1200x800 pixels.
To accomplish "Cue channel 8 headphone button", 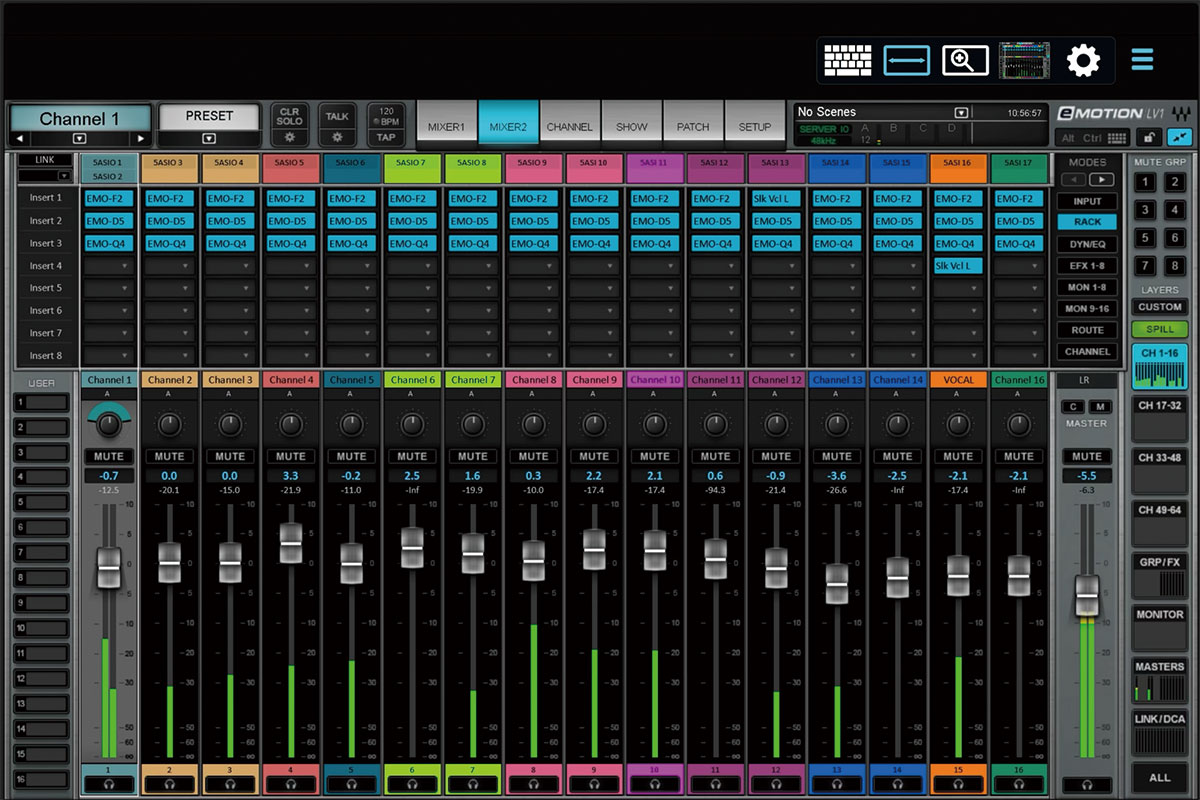I will (534, 785).
